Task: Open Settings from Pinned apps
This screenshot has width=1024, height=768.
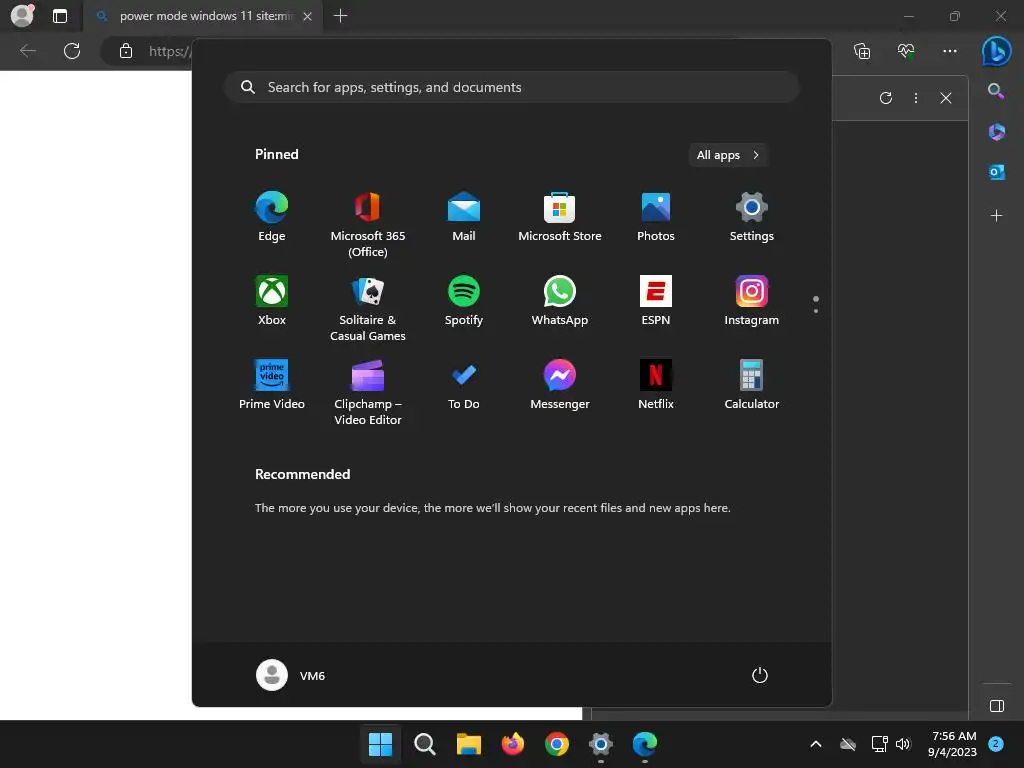Action: [752, 217]
